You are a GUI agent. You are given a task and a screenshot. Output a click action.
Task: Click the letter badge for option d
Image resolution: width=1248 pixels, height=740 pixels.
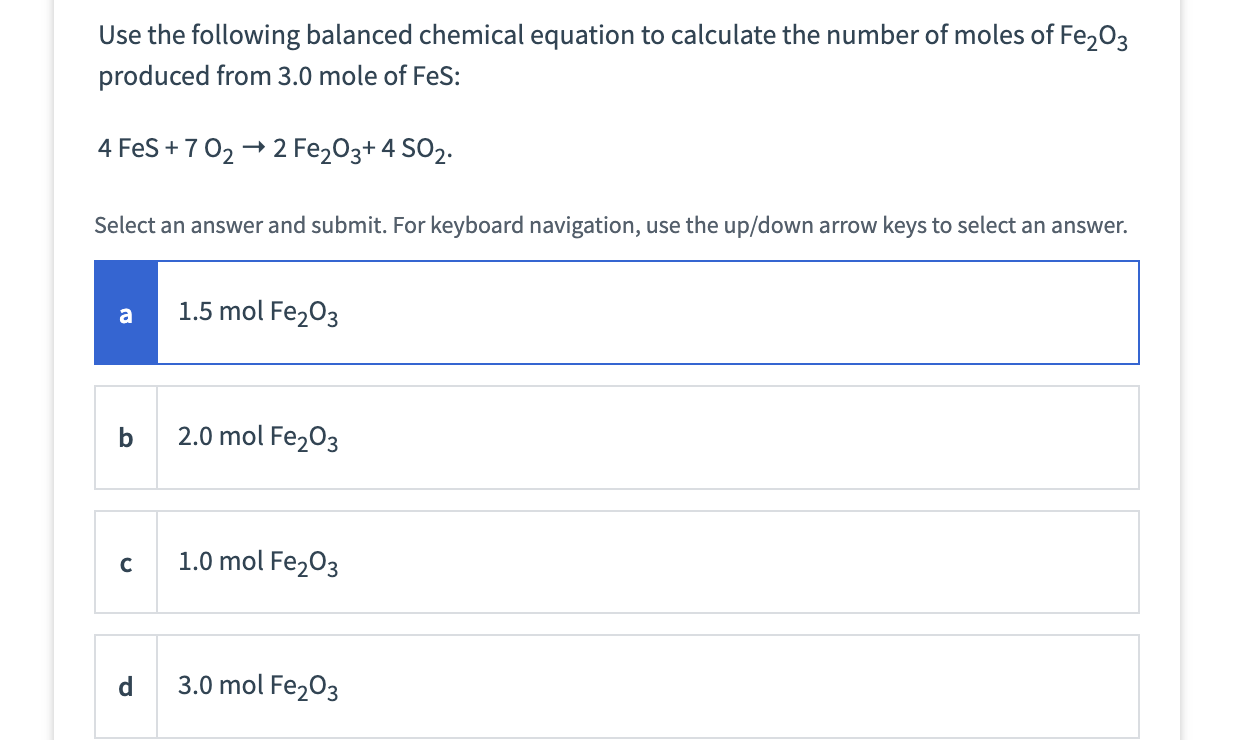coord(125,686)
